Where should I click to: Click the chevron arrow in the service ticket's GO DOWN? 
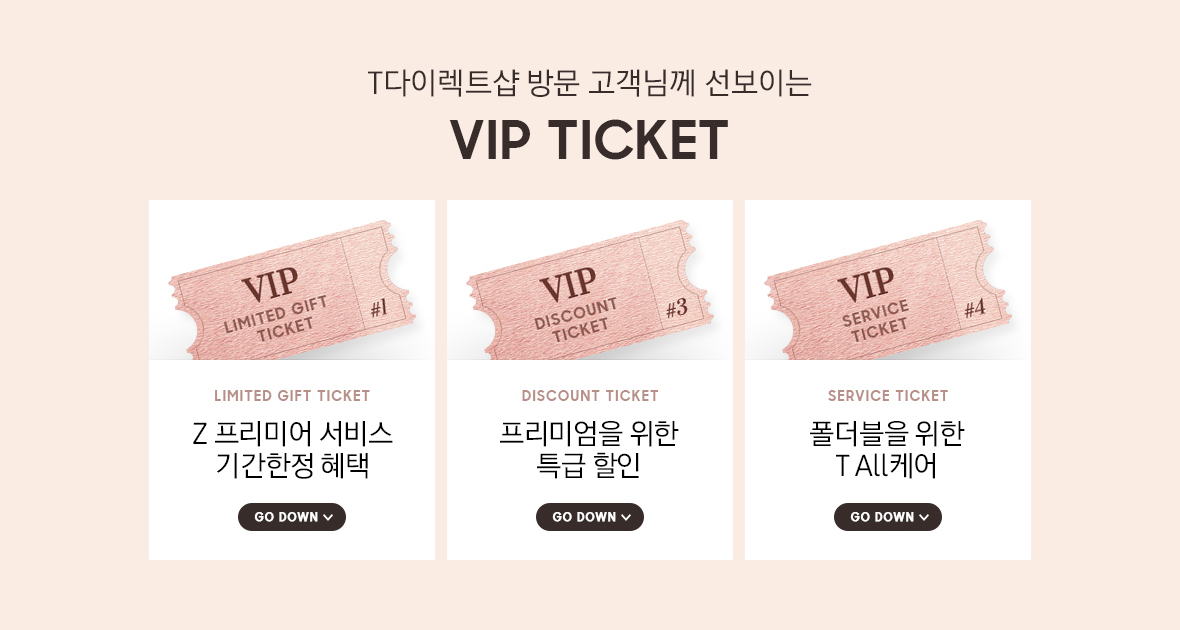pyautogui.click(x=924, y=517)
